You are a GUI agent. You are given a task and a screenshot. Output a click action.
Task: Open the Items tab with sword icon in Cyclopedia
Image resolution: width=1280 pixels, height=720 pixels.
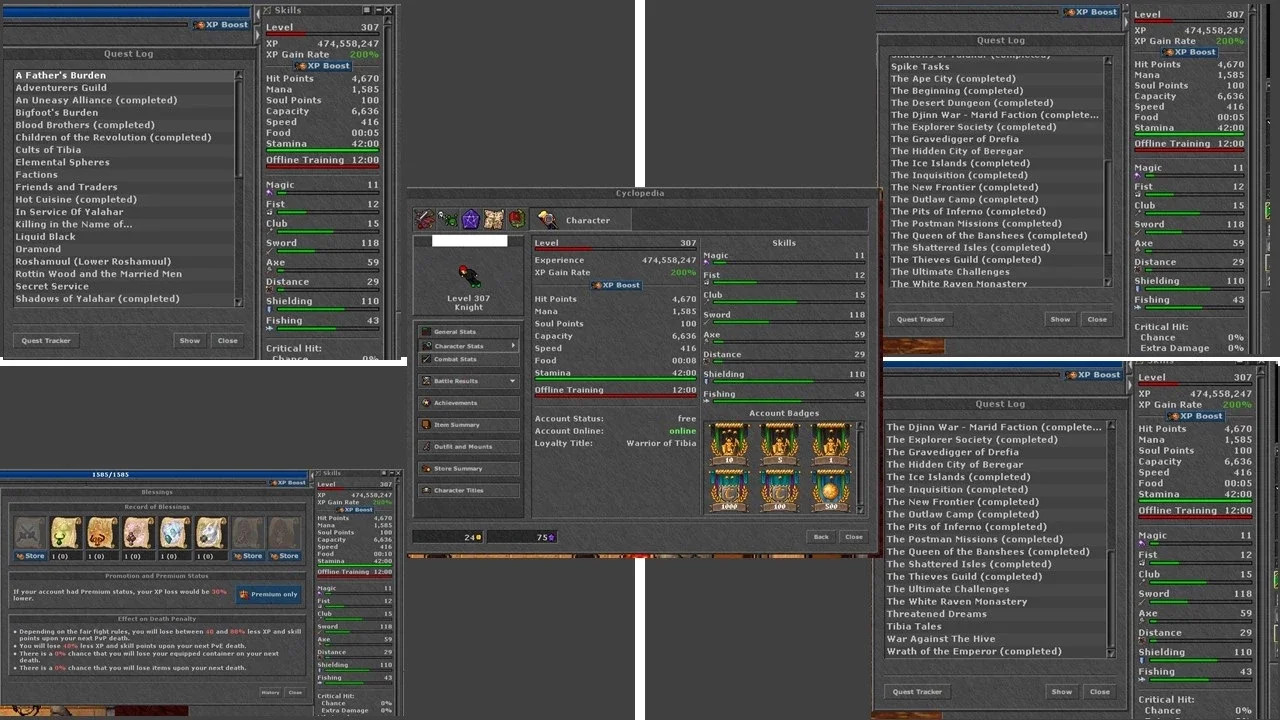(x=425, y=220)
